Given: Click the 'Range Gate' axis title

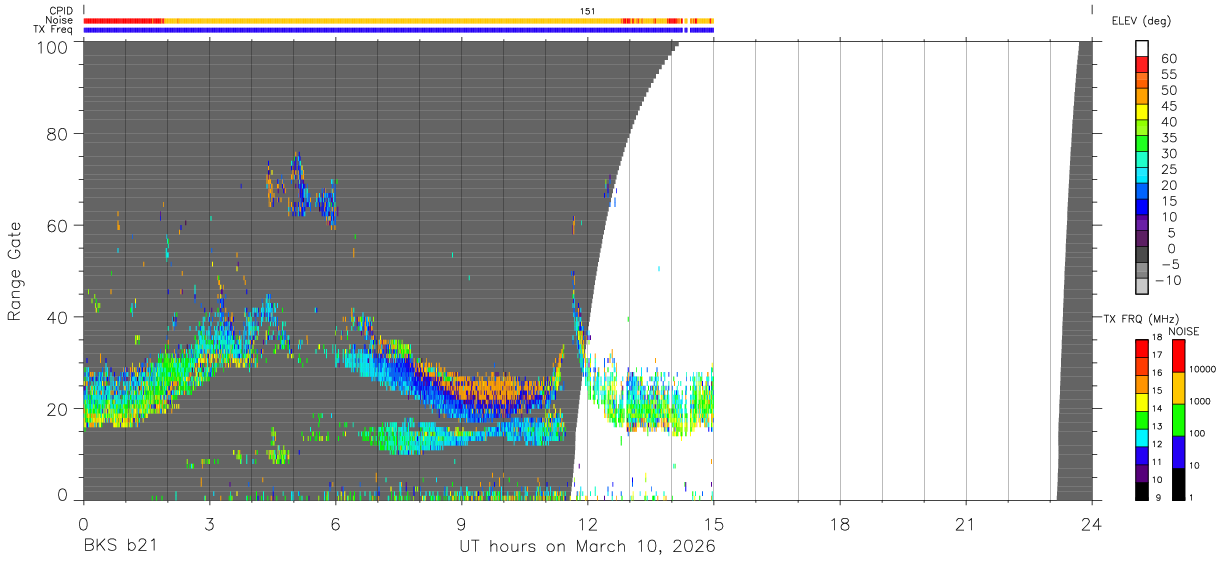Looking at the screenshot, I should click(15, 271).
